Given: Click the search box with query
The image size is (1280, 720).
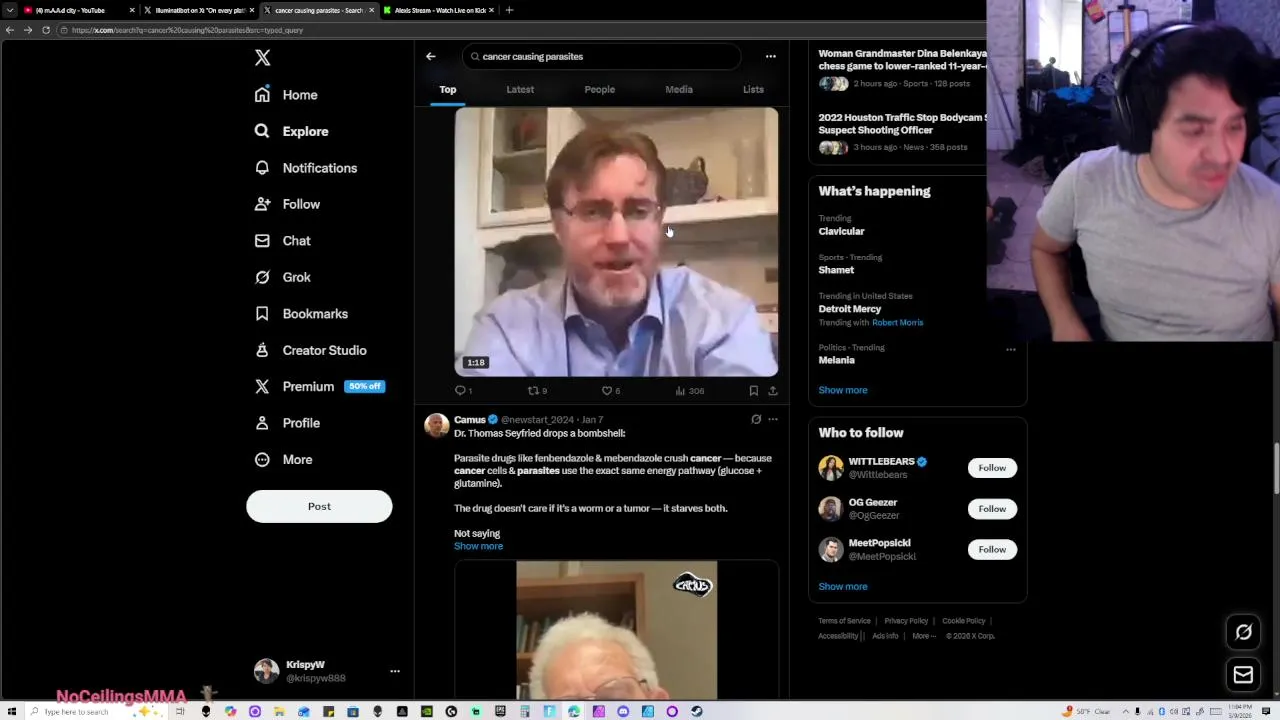Looking at the screenshot, I should 601,56.
